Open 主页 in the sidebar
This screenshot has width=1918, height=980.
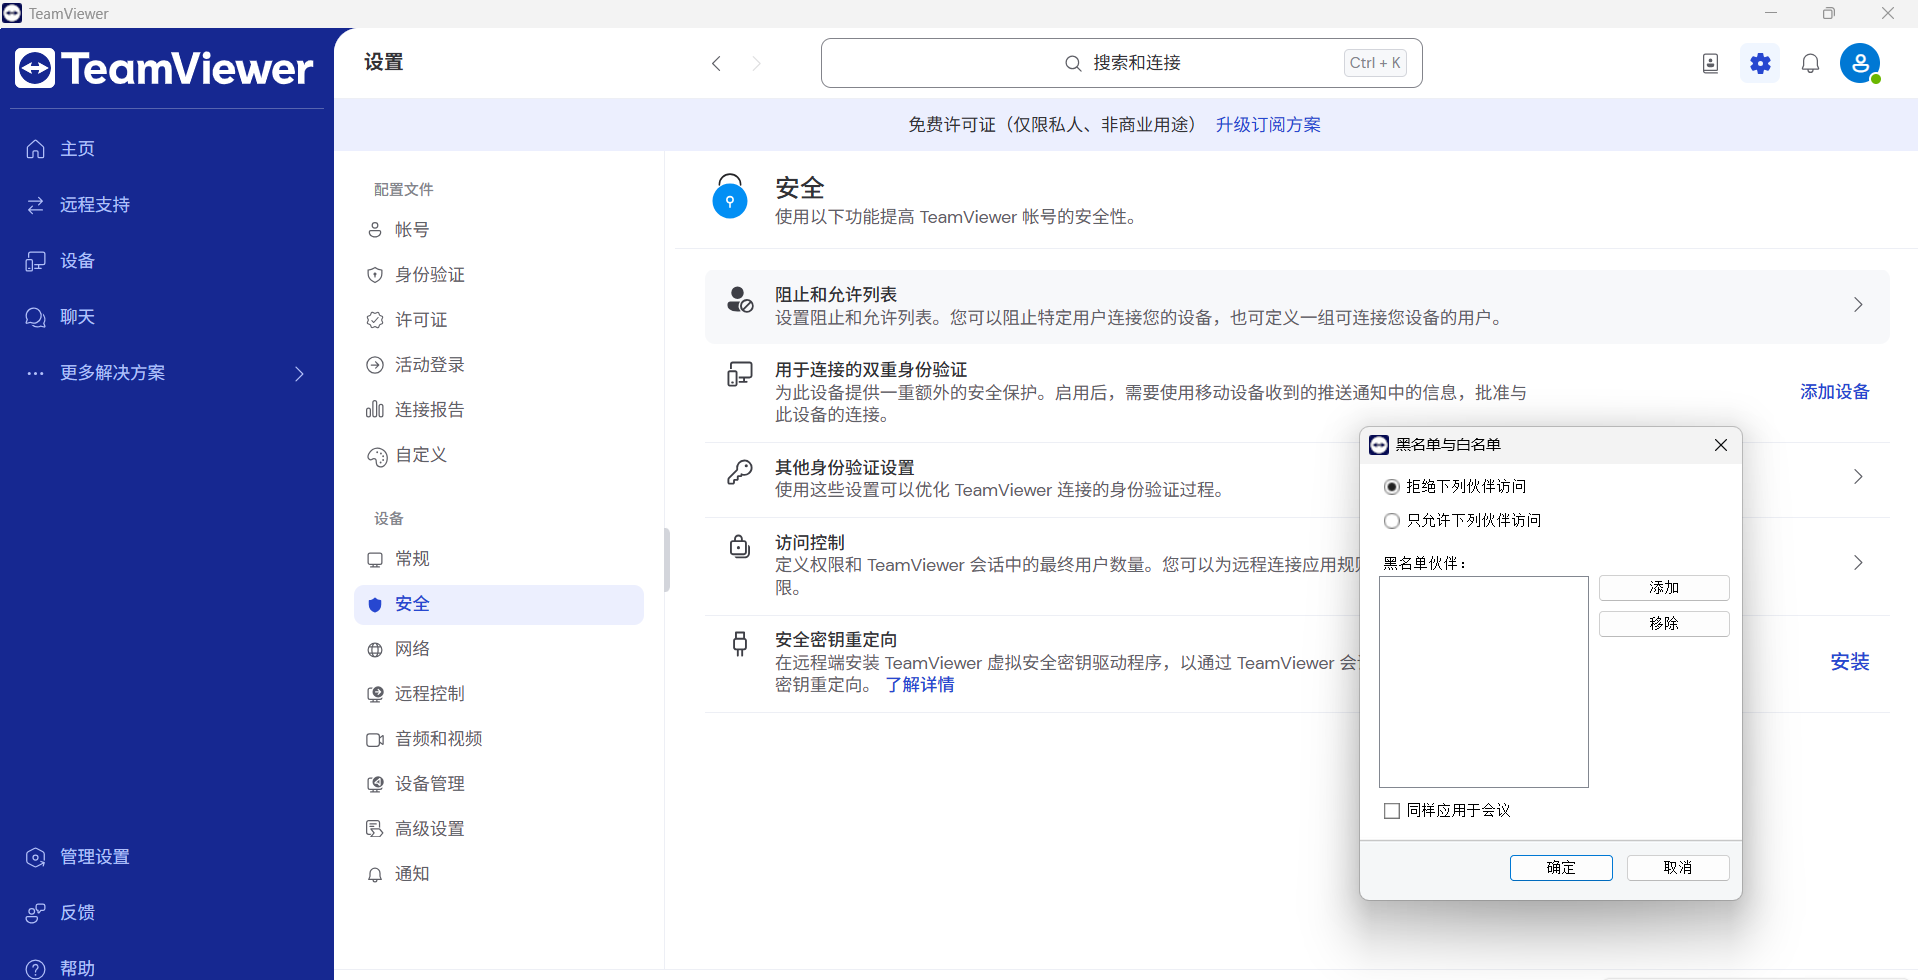(166, 149)
